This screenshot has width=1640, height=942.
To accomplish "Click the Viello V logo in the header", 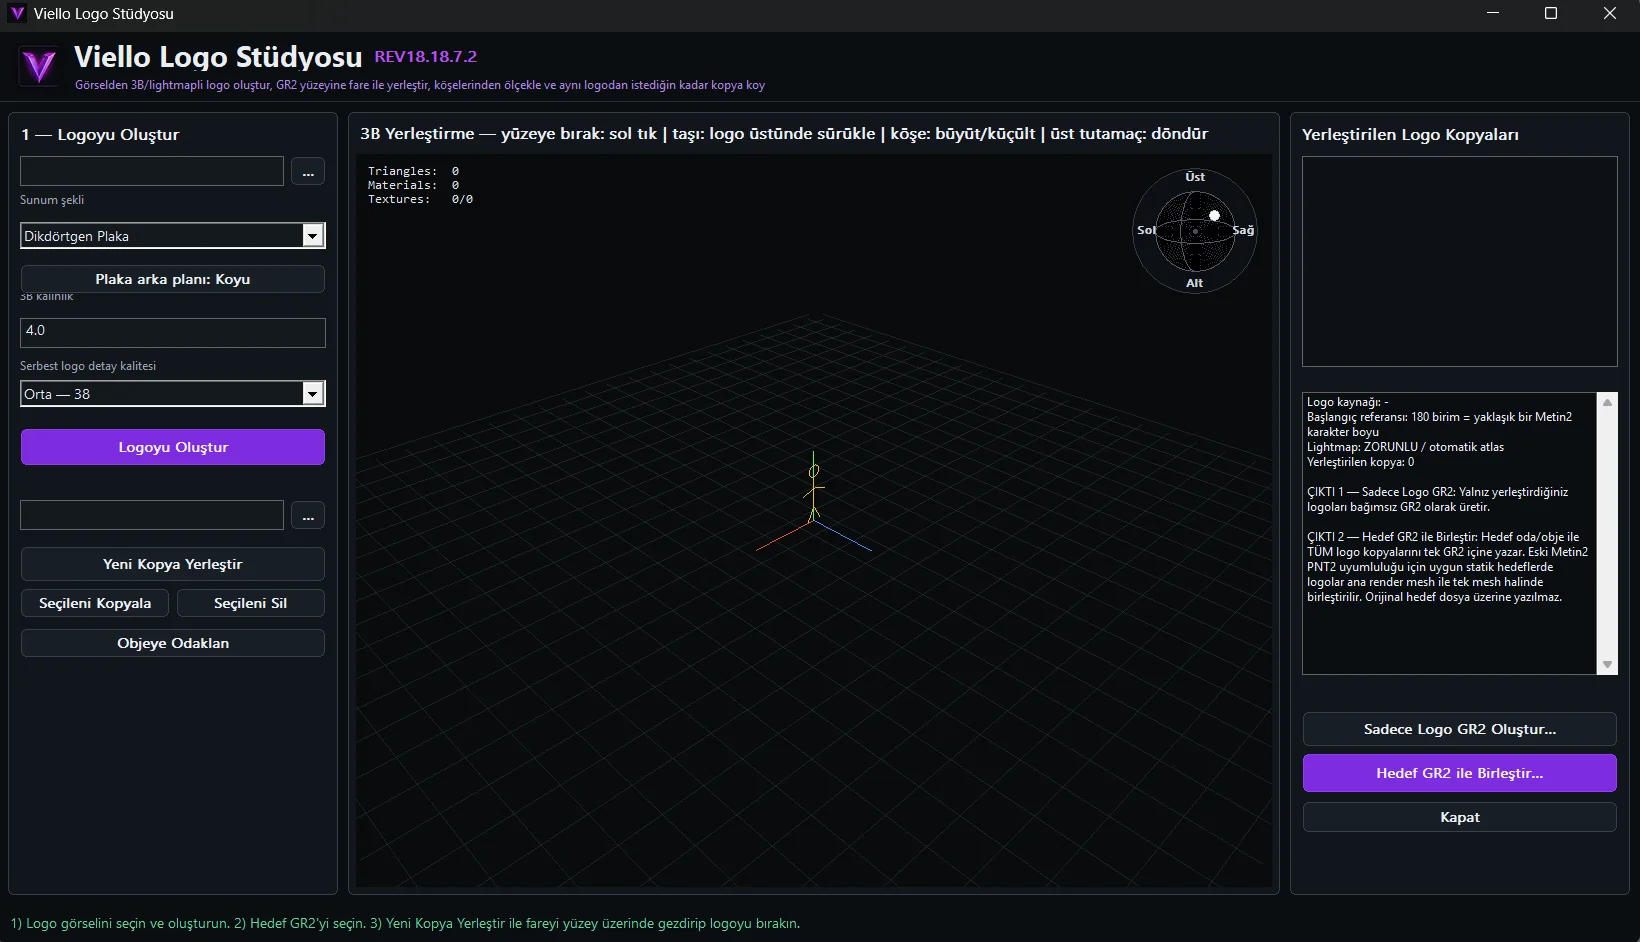I will (x=39, y=67).
